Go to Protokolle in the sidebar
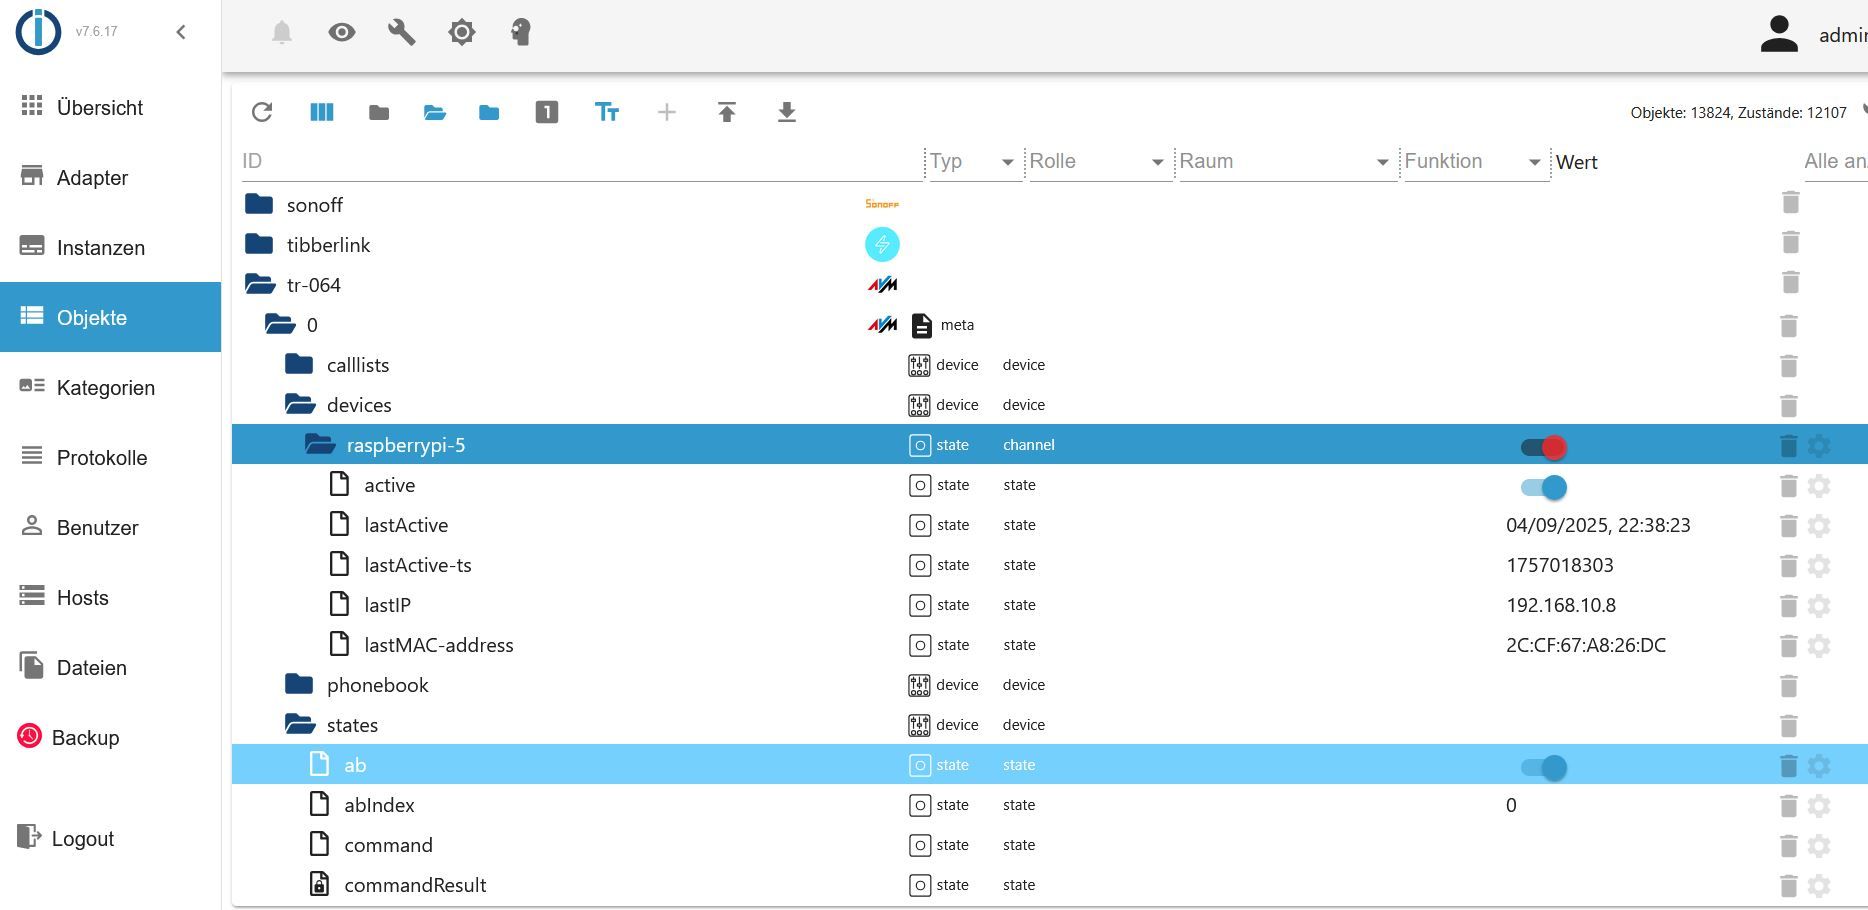The height and width of the screenshot is (910, 1868). point(101,458)
